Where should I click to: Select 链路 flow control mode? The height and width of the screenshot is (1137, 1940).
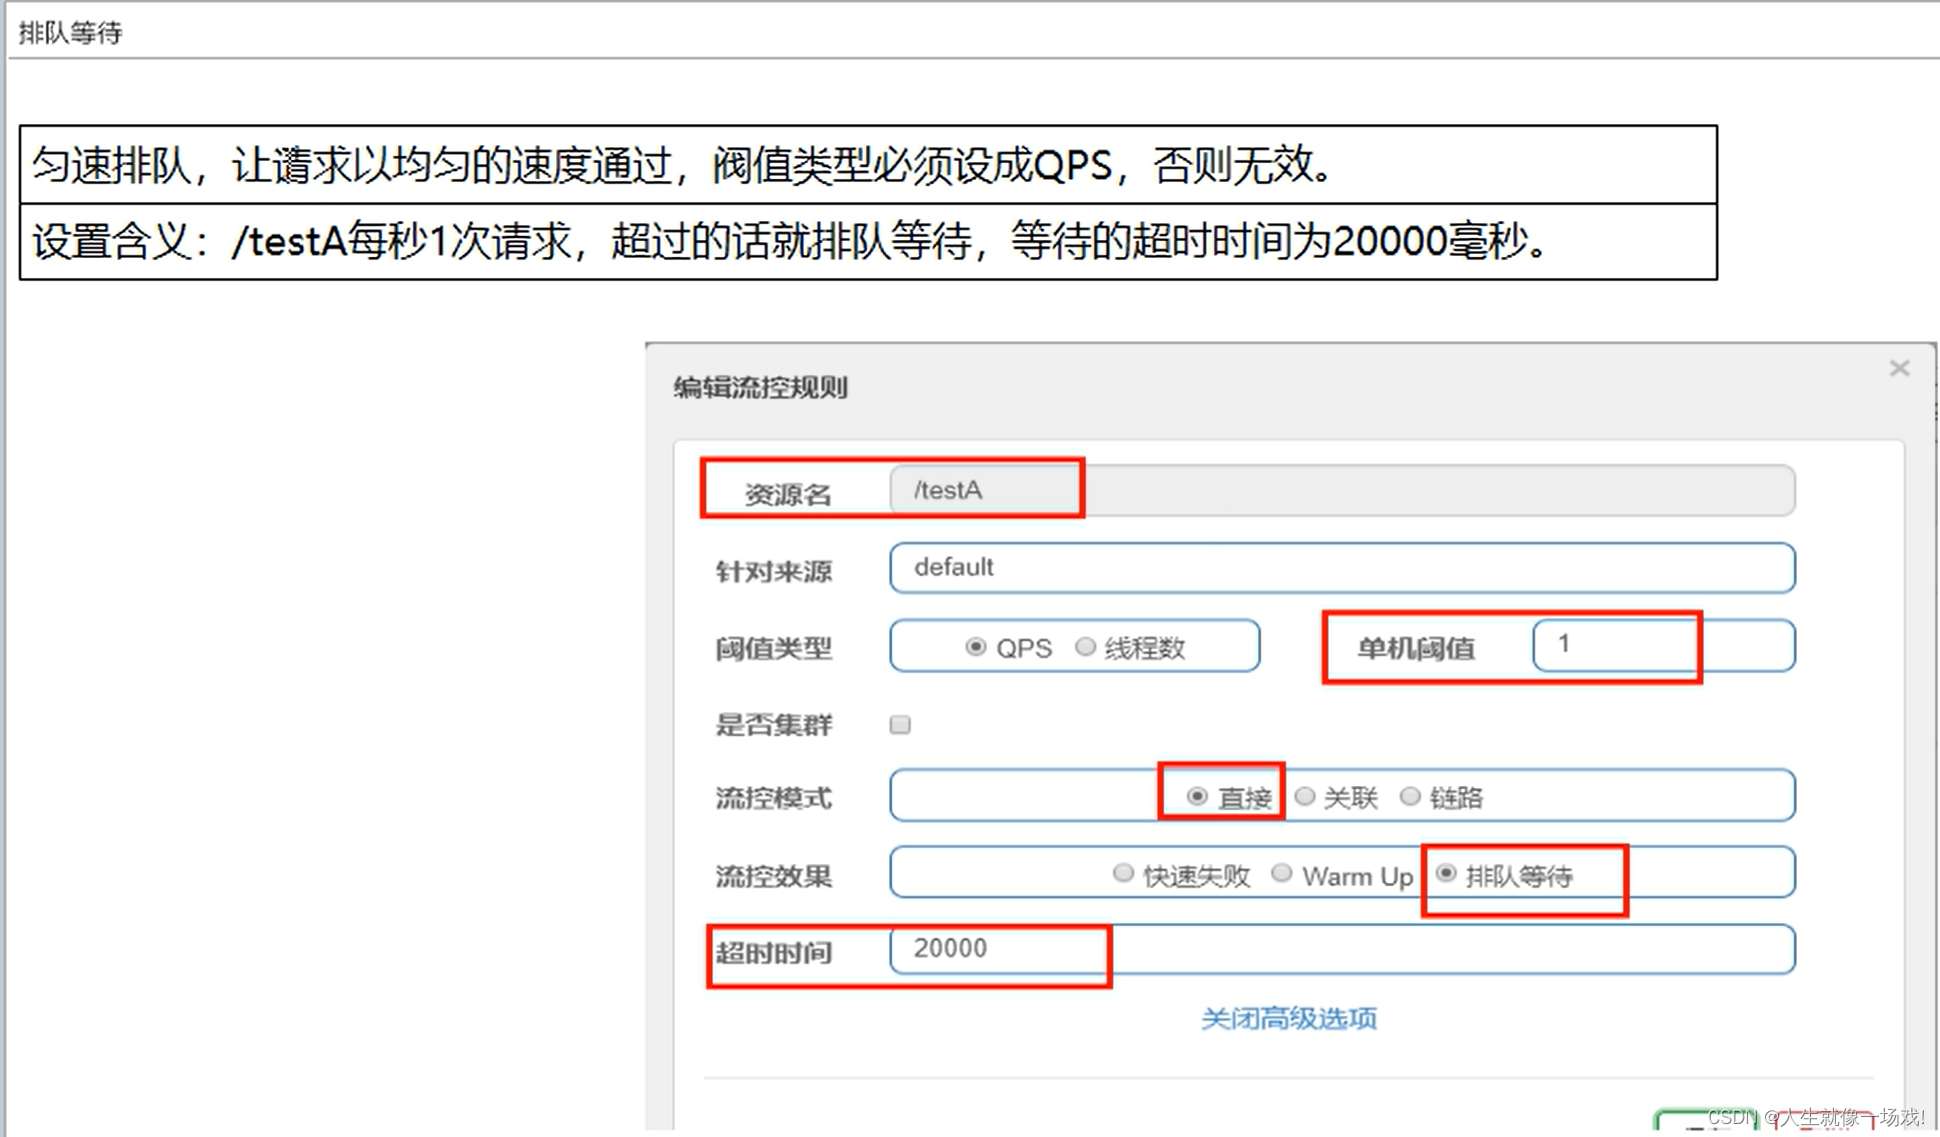(x=1410, y=796)
